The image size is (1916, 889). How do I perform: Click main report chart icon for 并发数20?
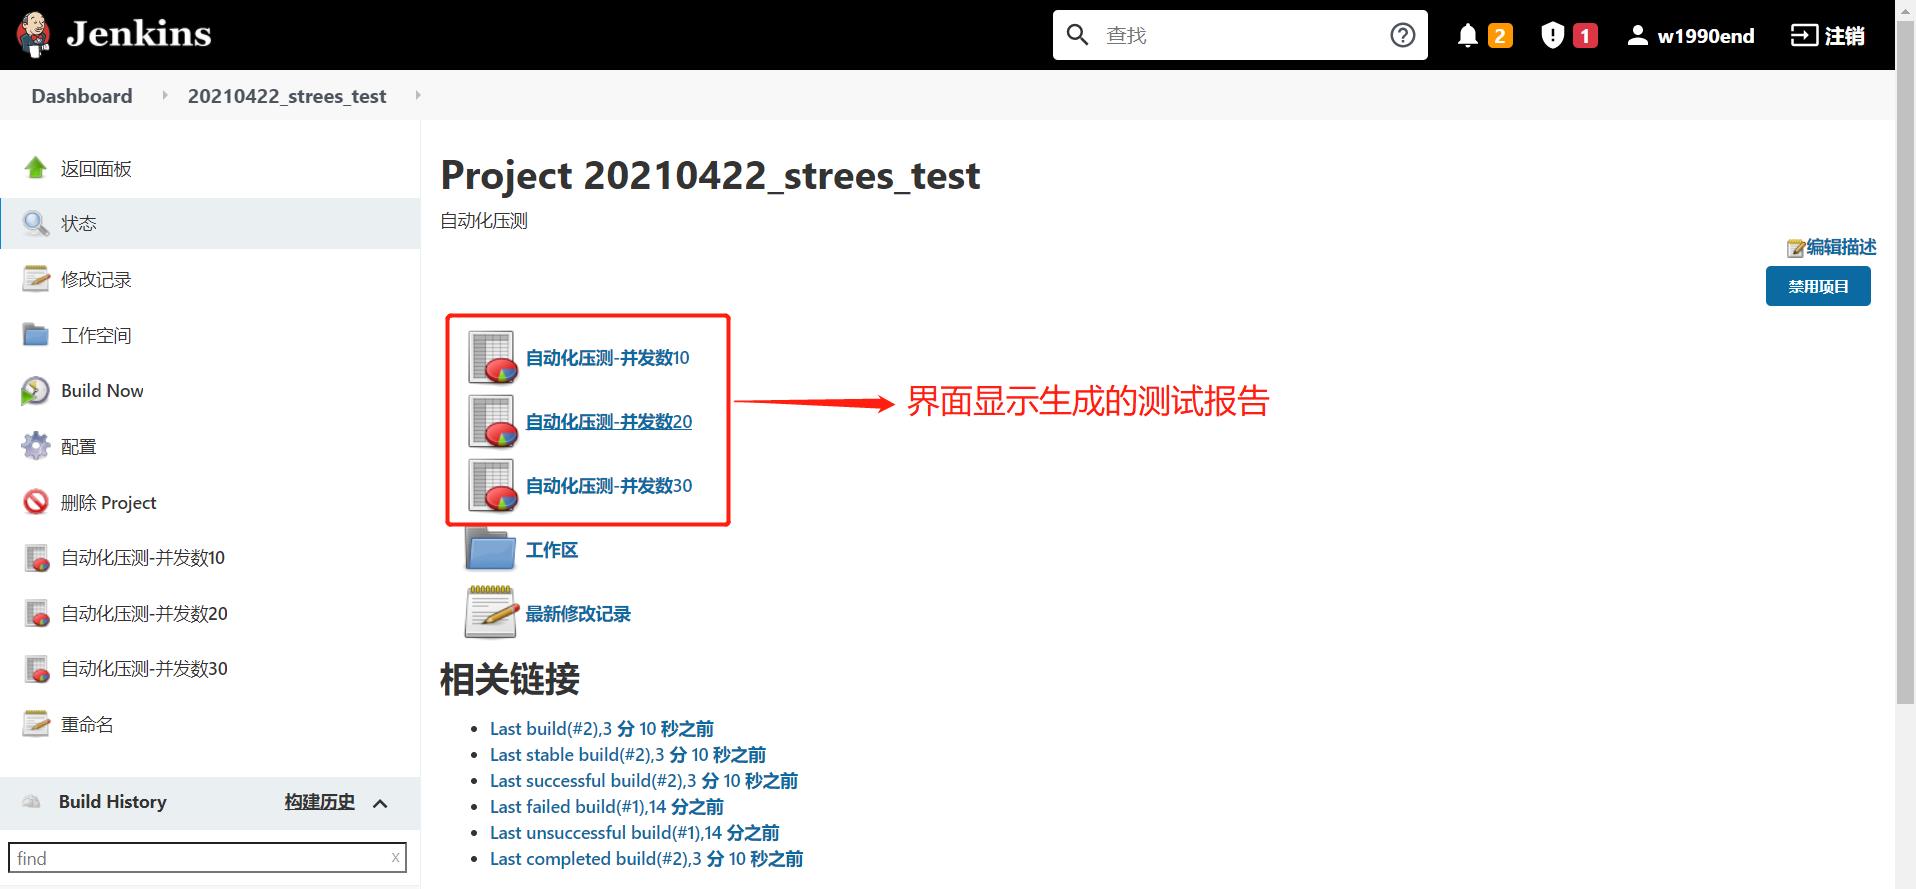pyautogui.click(x=492, y=422)
